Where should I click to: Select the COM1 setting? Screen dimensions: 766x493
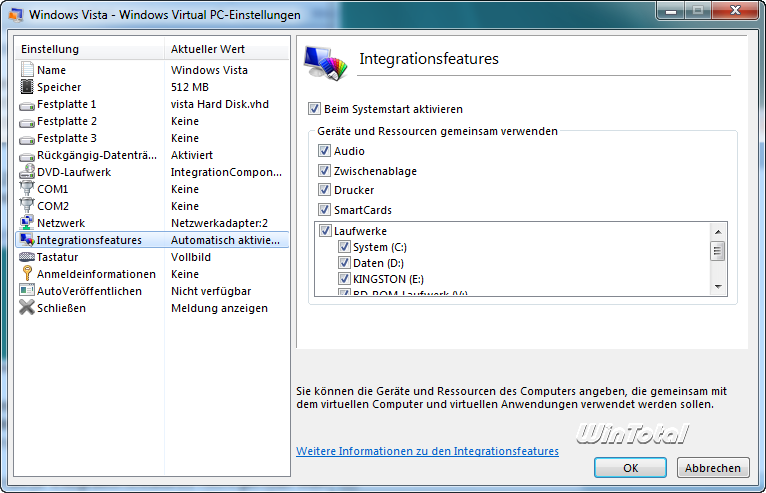(x=152, y=189)
